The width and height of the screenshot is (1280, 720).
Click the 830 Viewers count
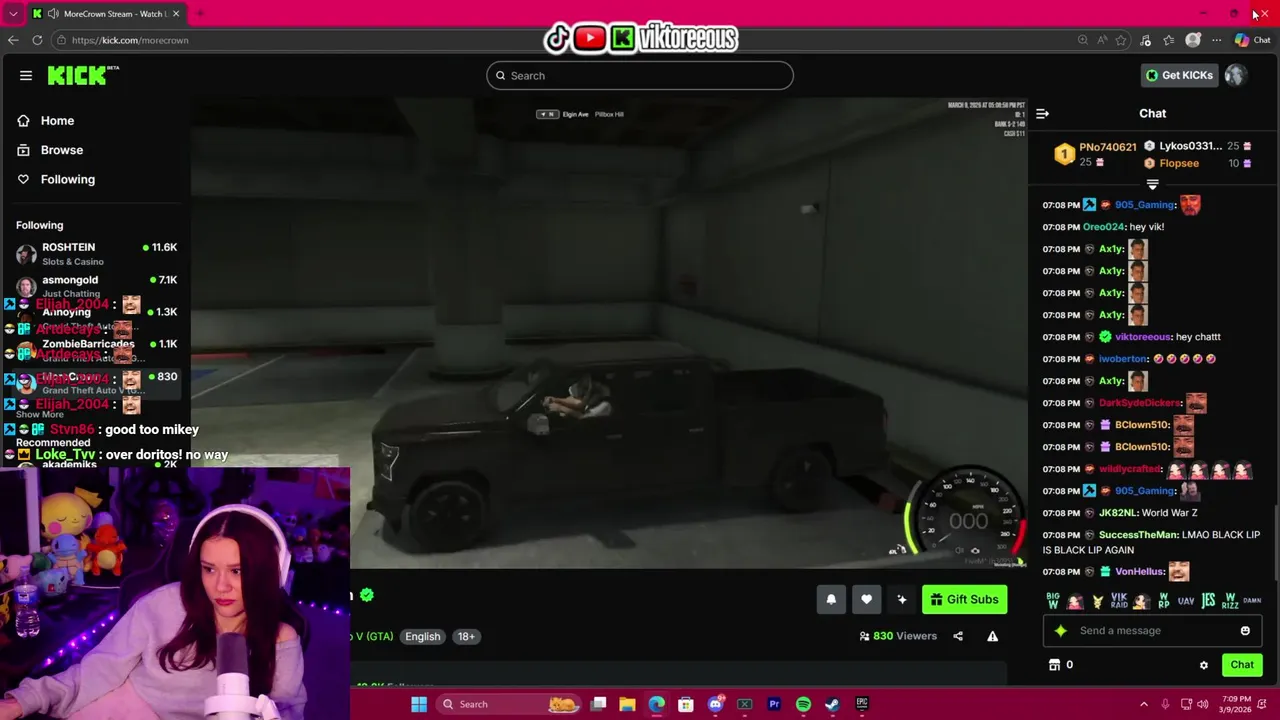coord(898,636)
